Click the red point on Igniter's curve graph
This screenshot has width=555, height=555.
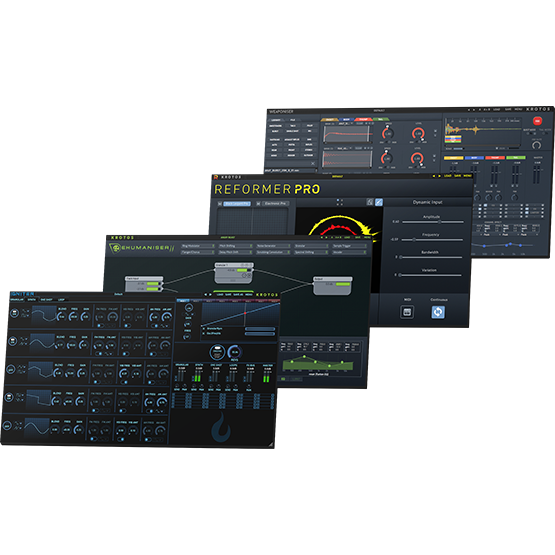(245, 313)
